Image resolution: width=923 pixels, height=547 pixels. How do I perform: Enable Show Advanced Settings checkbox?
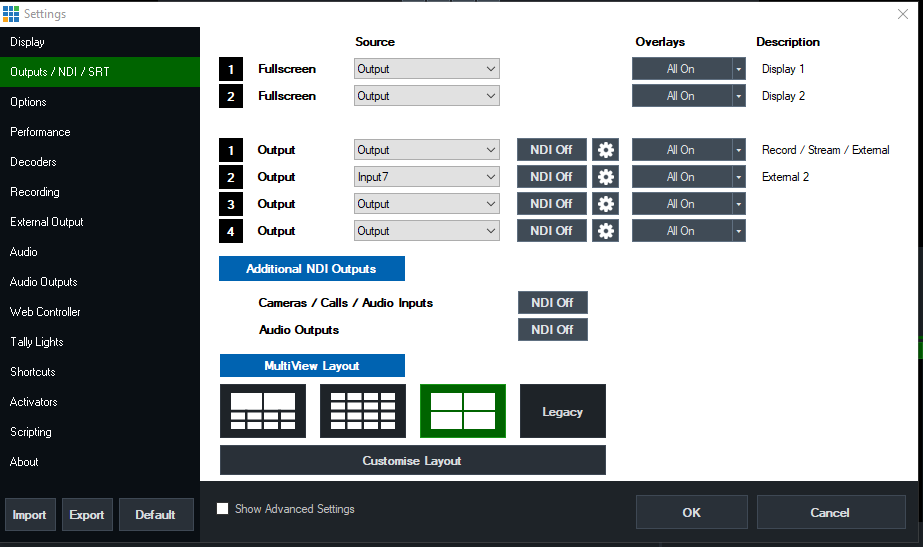point(223,509)
